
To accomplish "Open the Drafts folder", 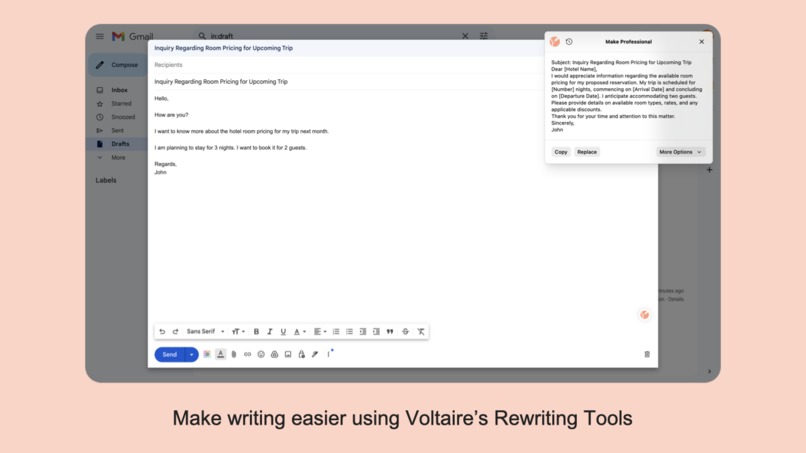I will click(120, 144).
